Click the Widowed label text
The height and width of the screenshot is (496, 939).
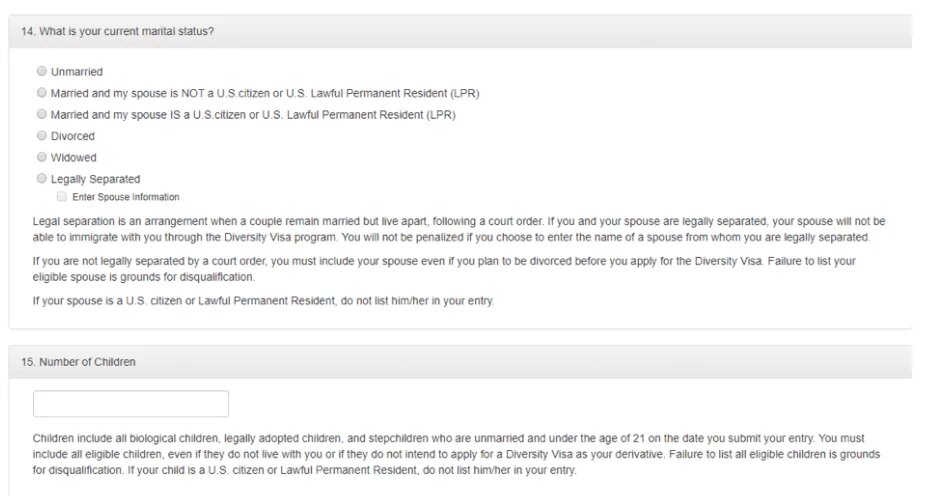(74, 158)
